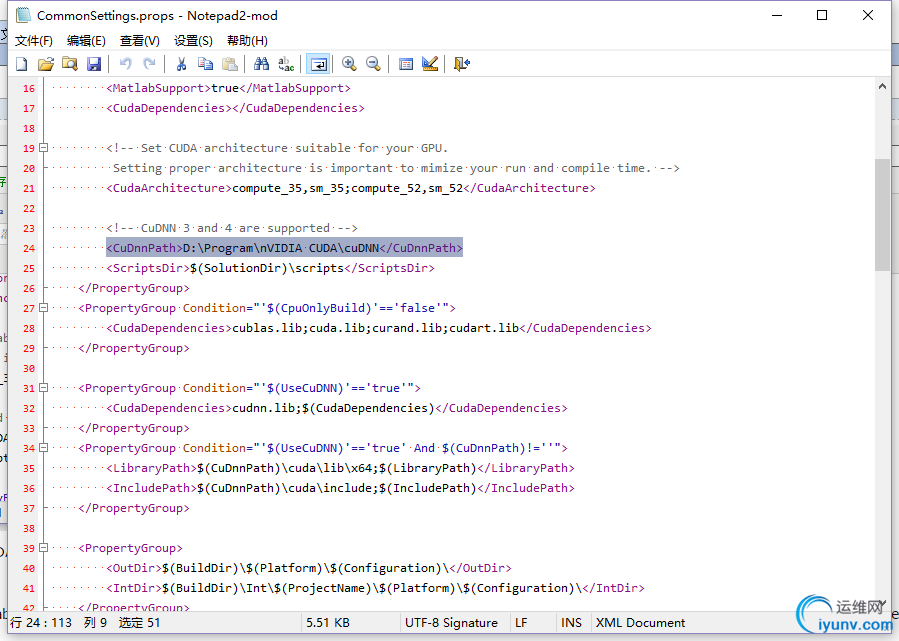Click the Zoom out magnifier

click(373, 64)
